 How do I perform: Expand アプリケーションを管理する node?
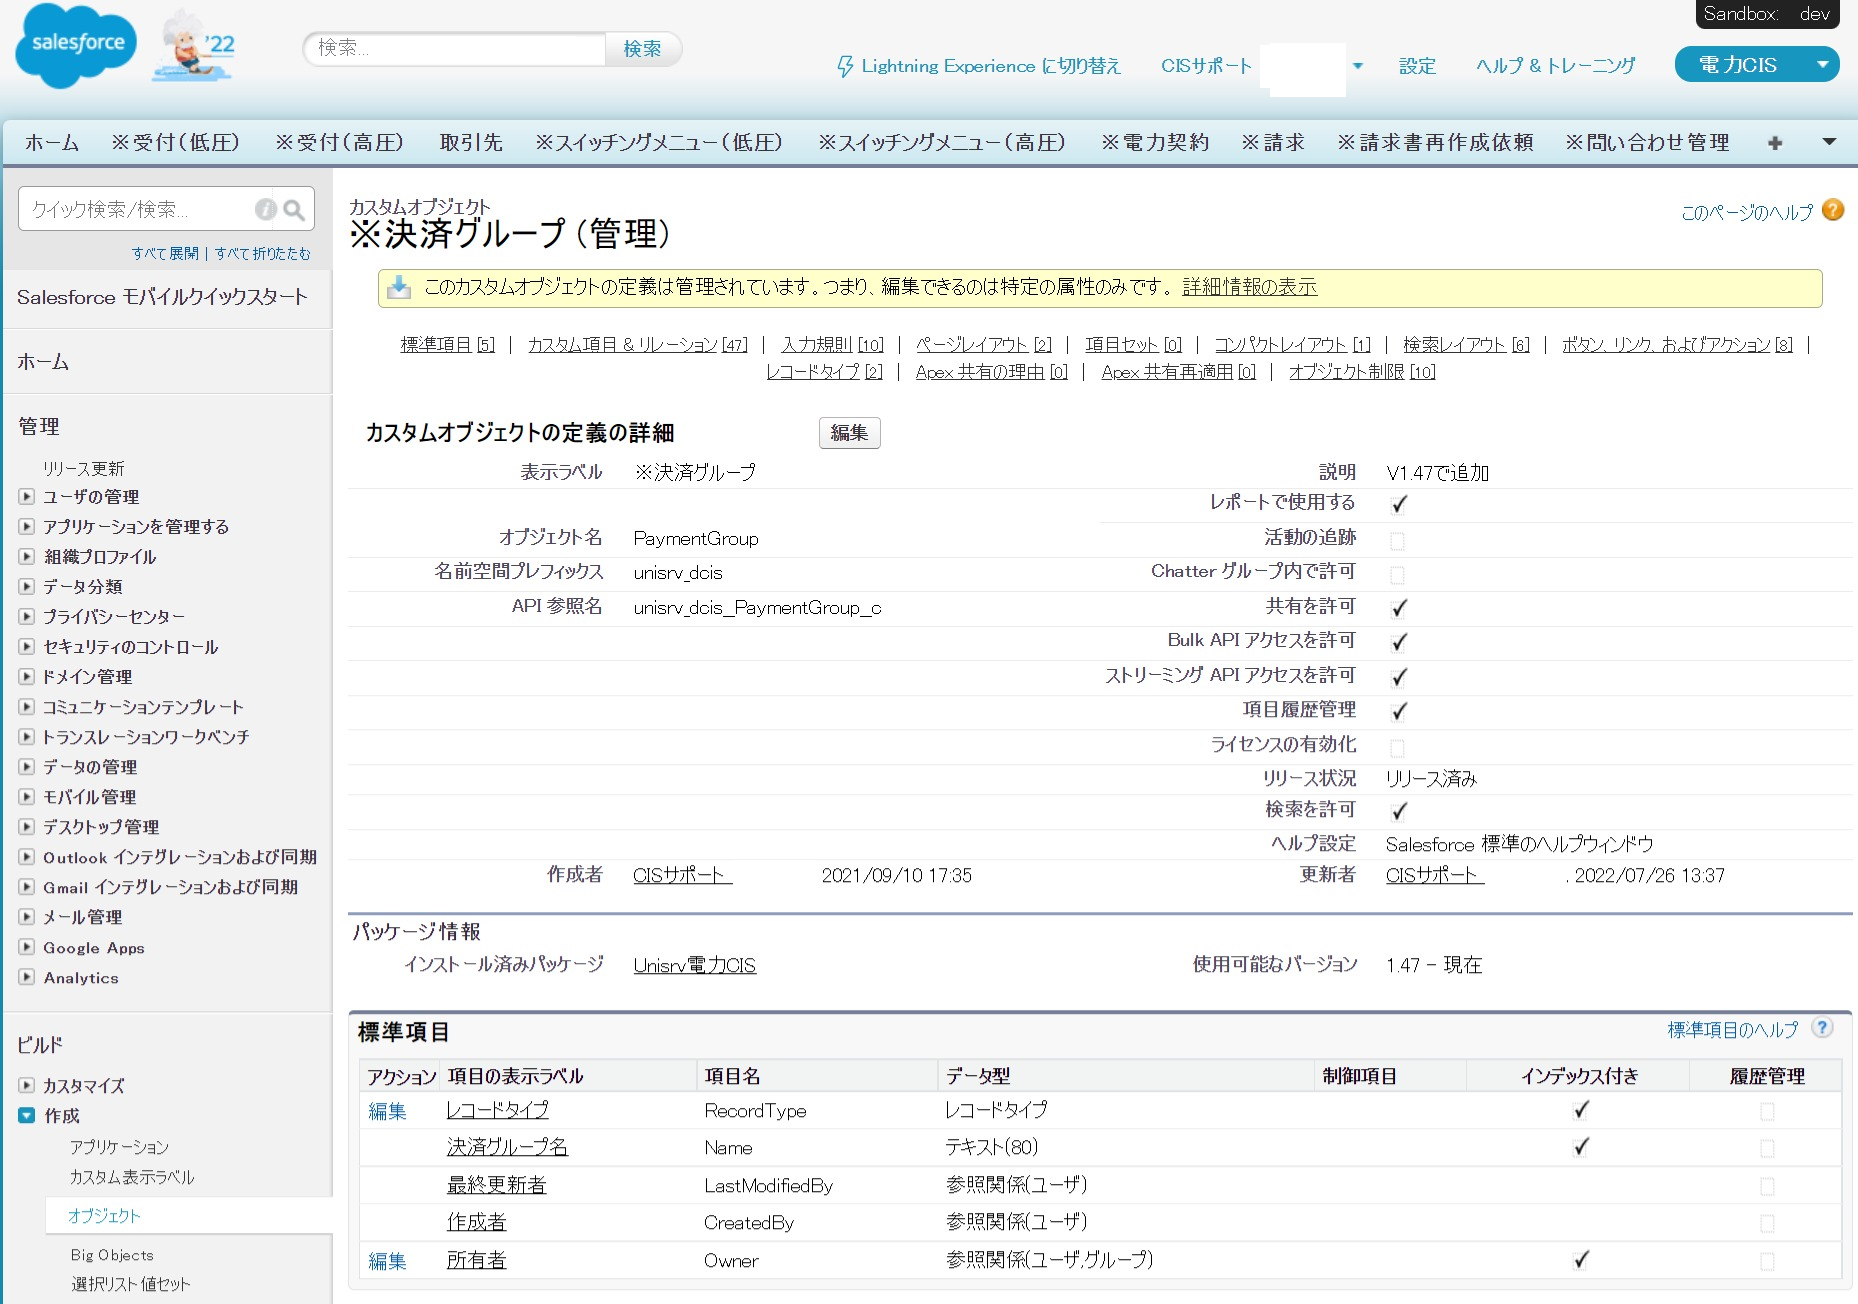[x=27, y=526]
